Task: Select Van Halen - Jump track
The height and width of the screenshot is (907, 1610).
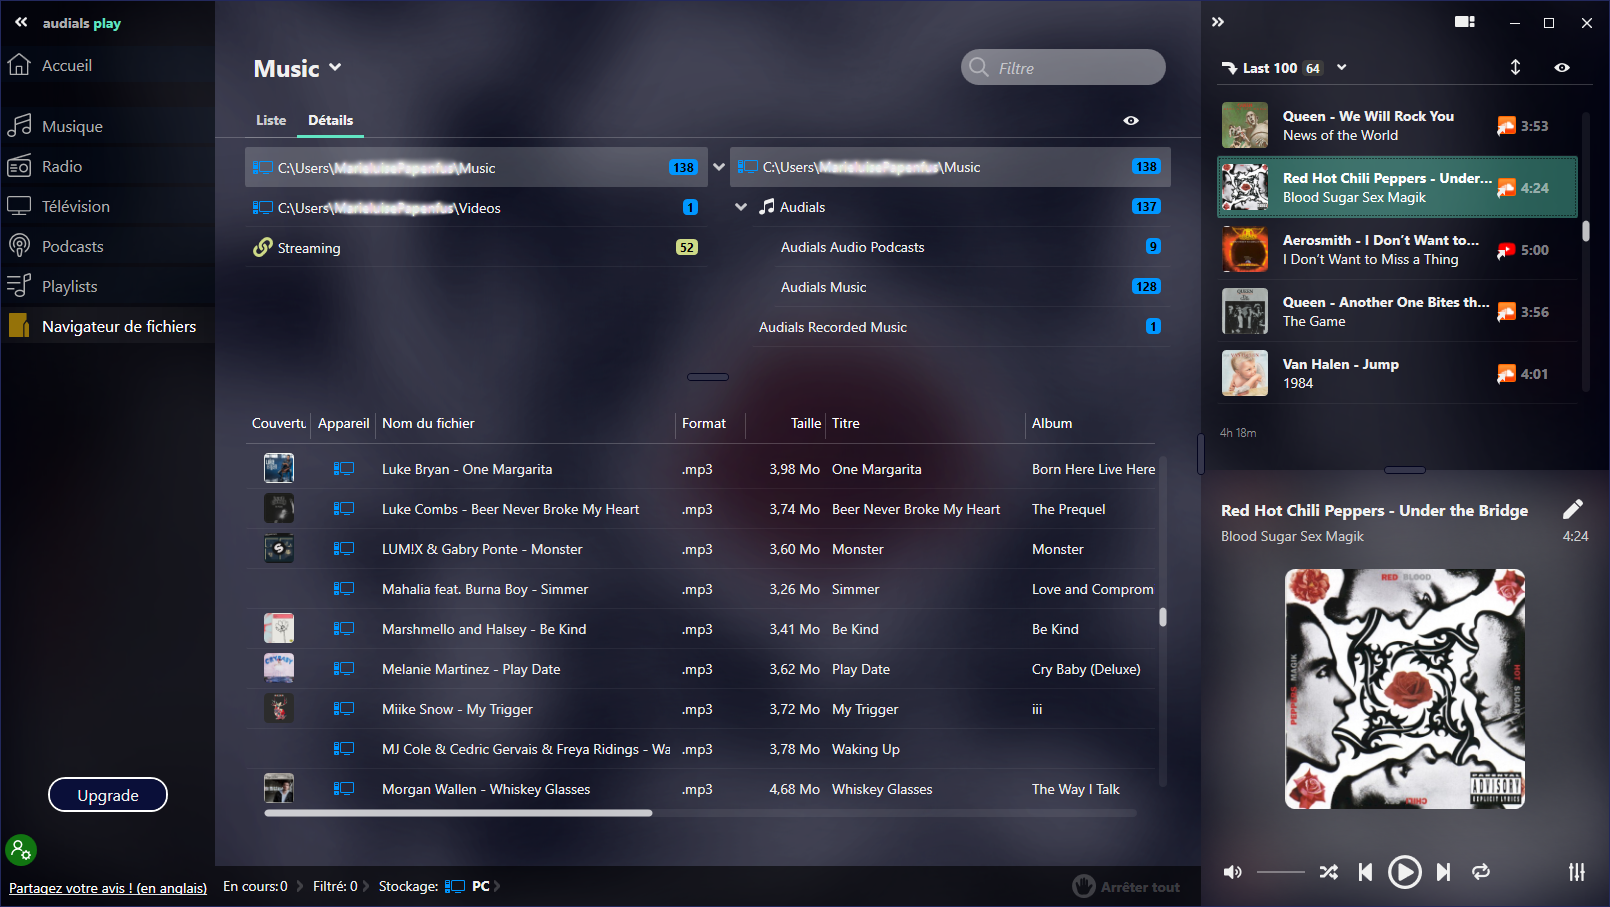Action: pyautogui.click(x=1397, y=373)
